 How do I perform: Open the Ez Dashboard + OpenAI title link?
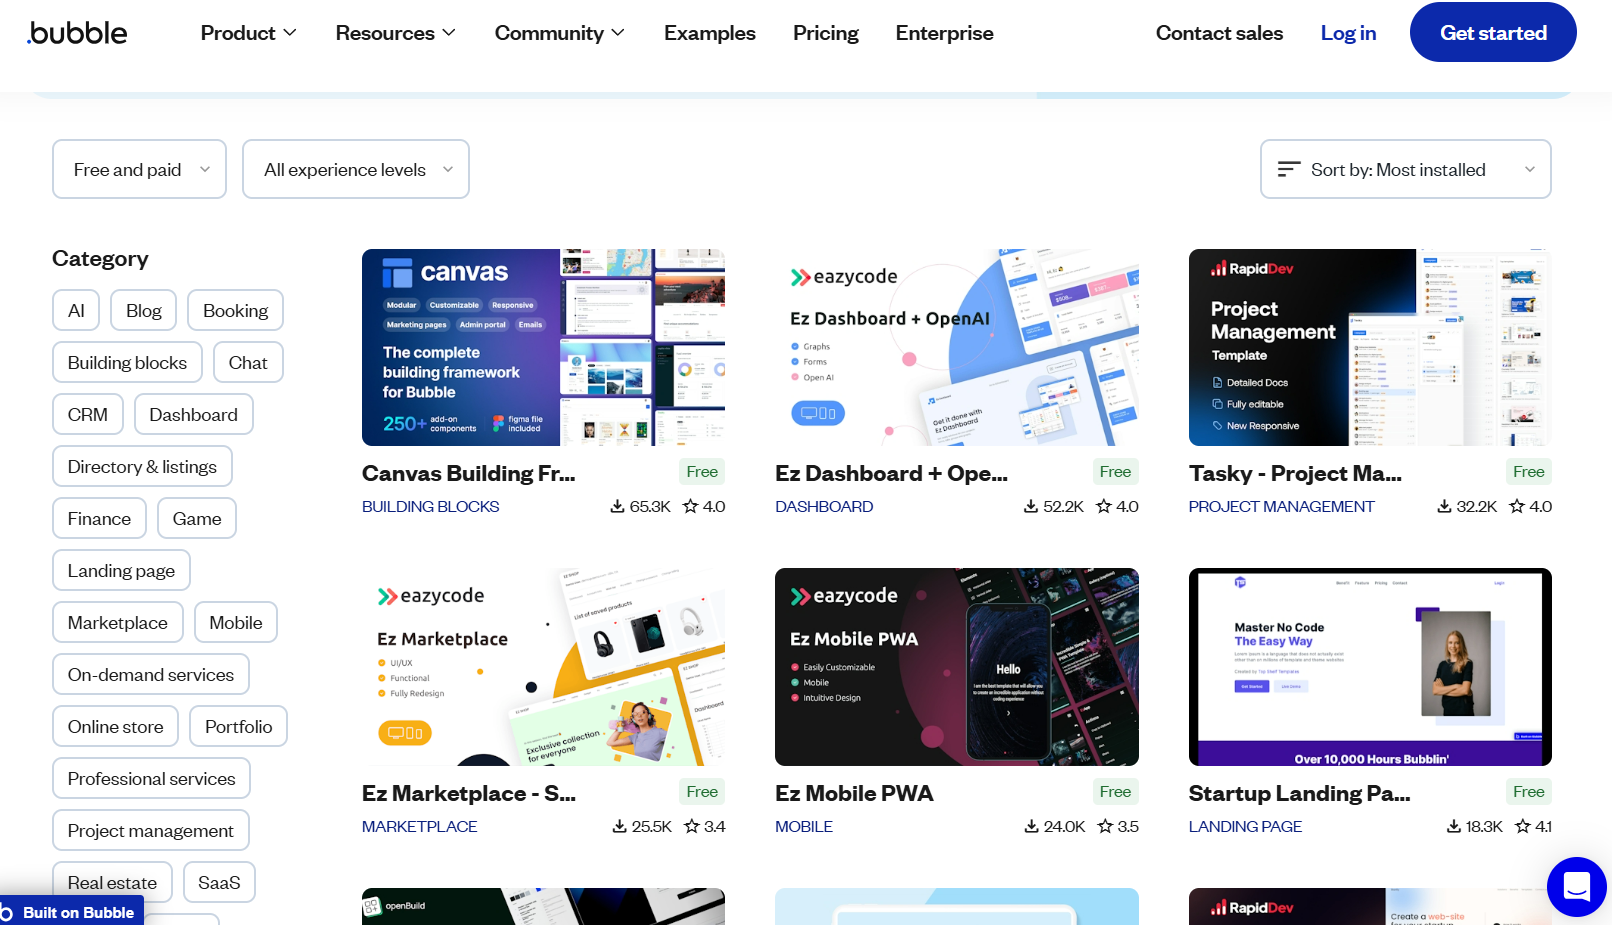click(x=891, y=473)
